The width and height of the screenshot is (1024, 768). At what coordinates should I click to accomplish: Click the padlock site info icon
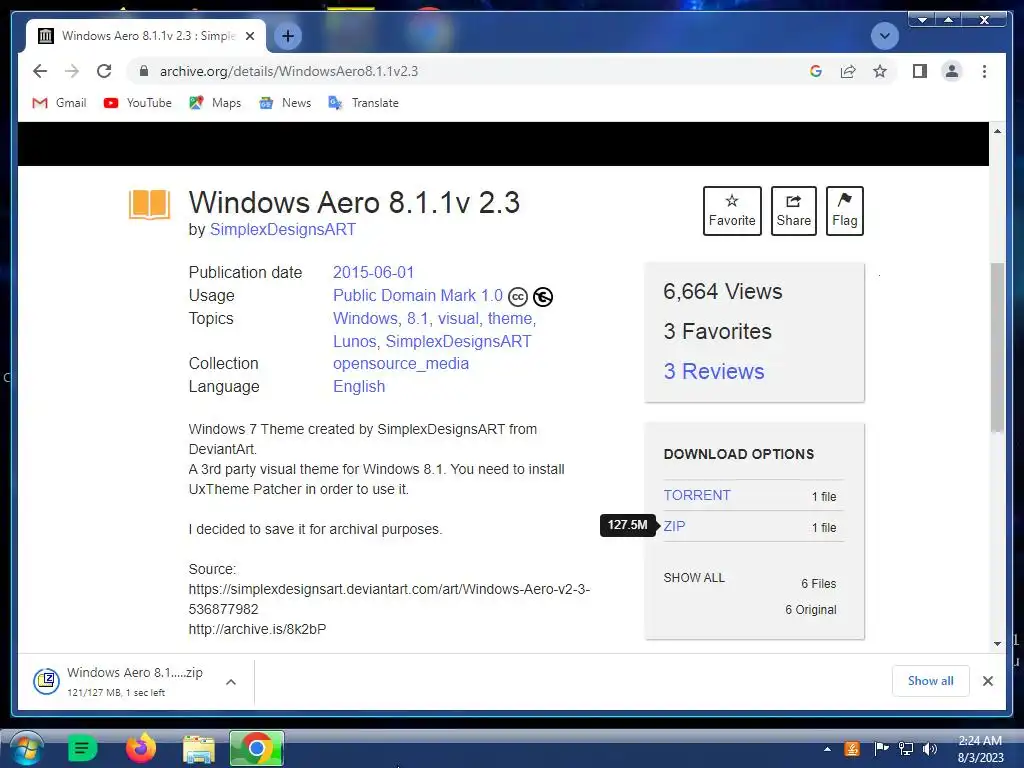coord(144,71)
